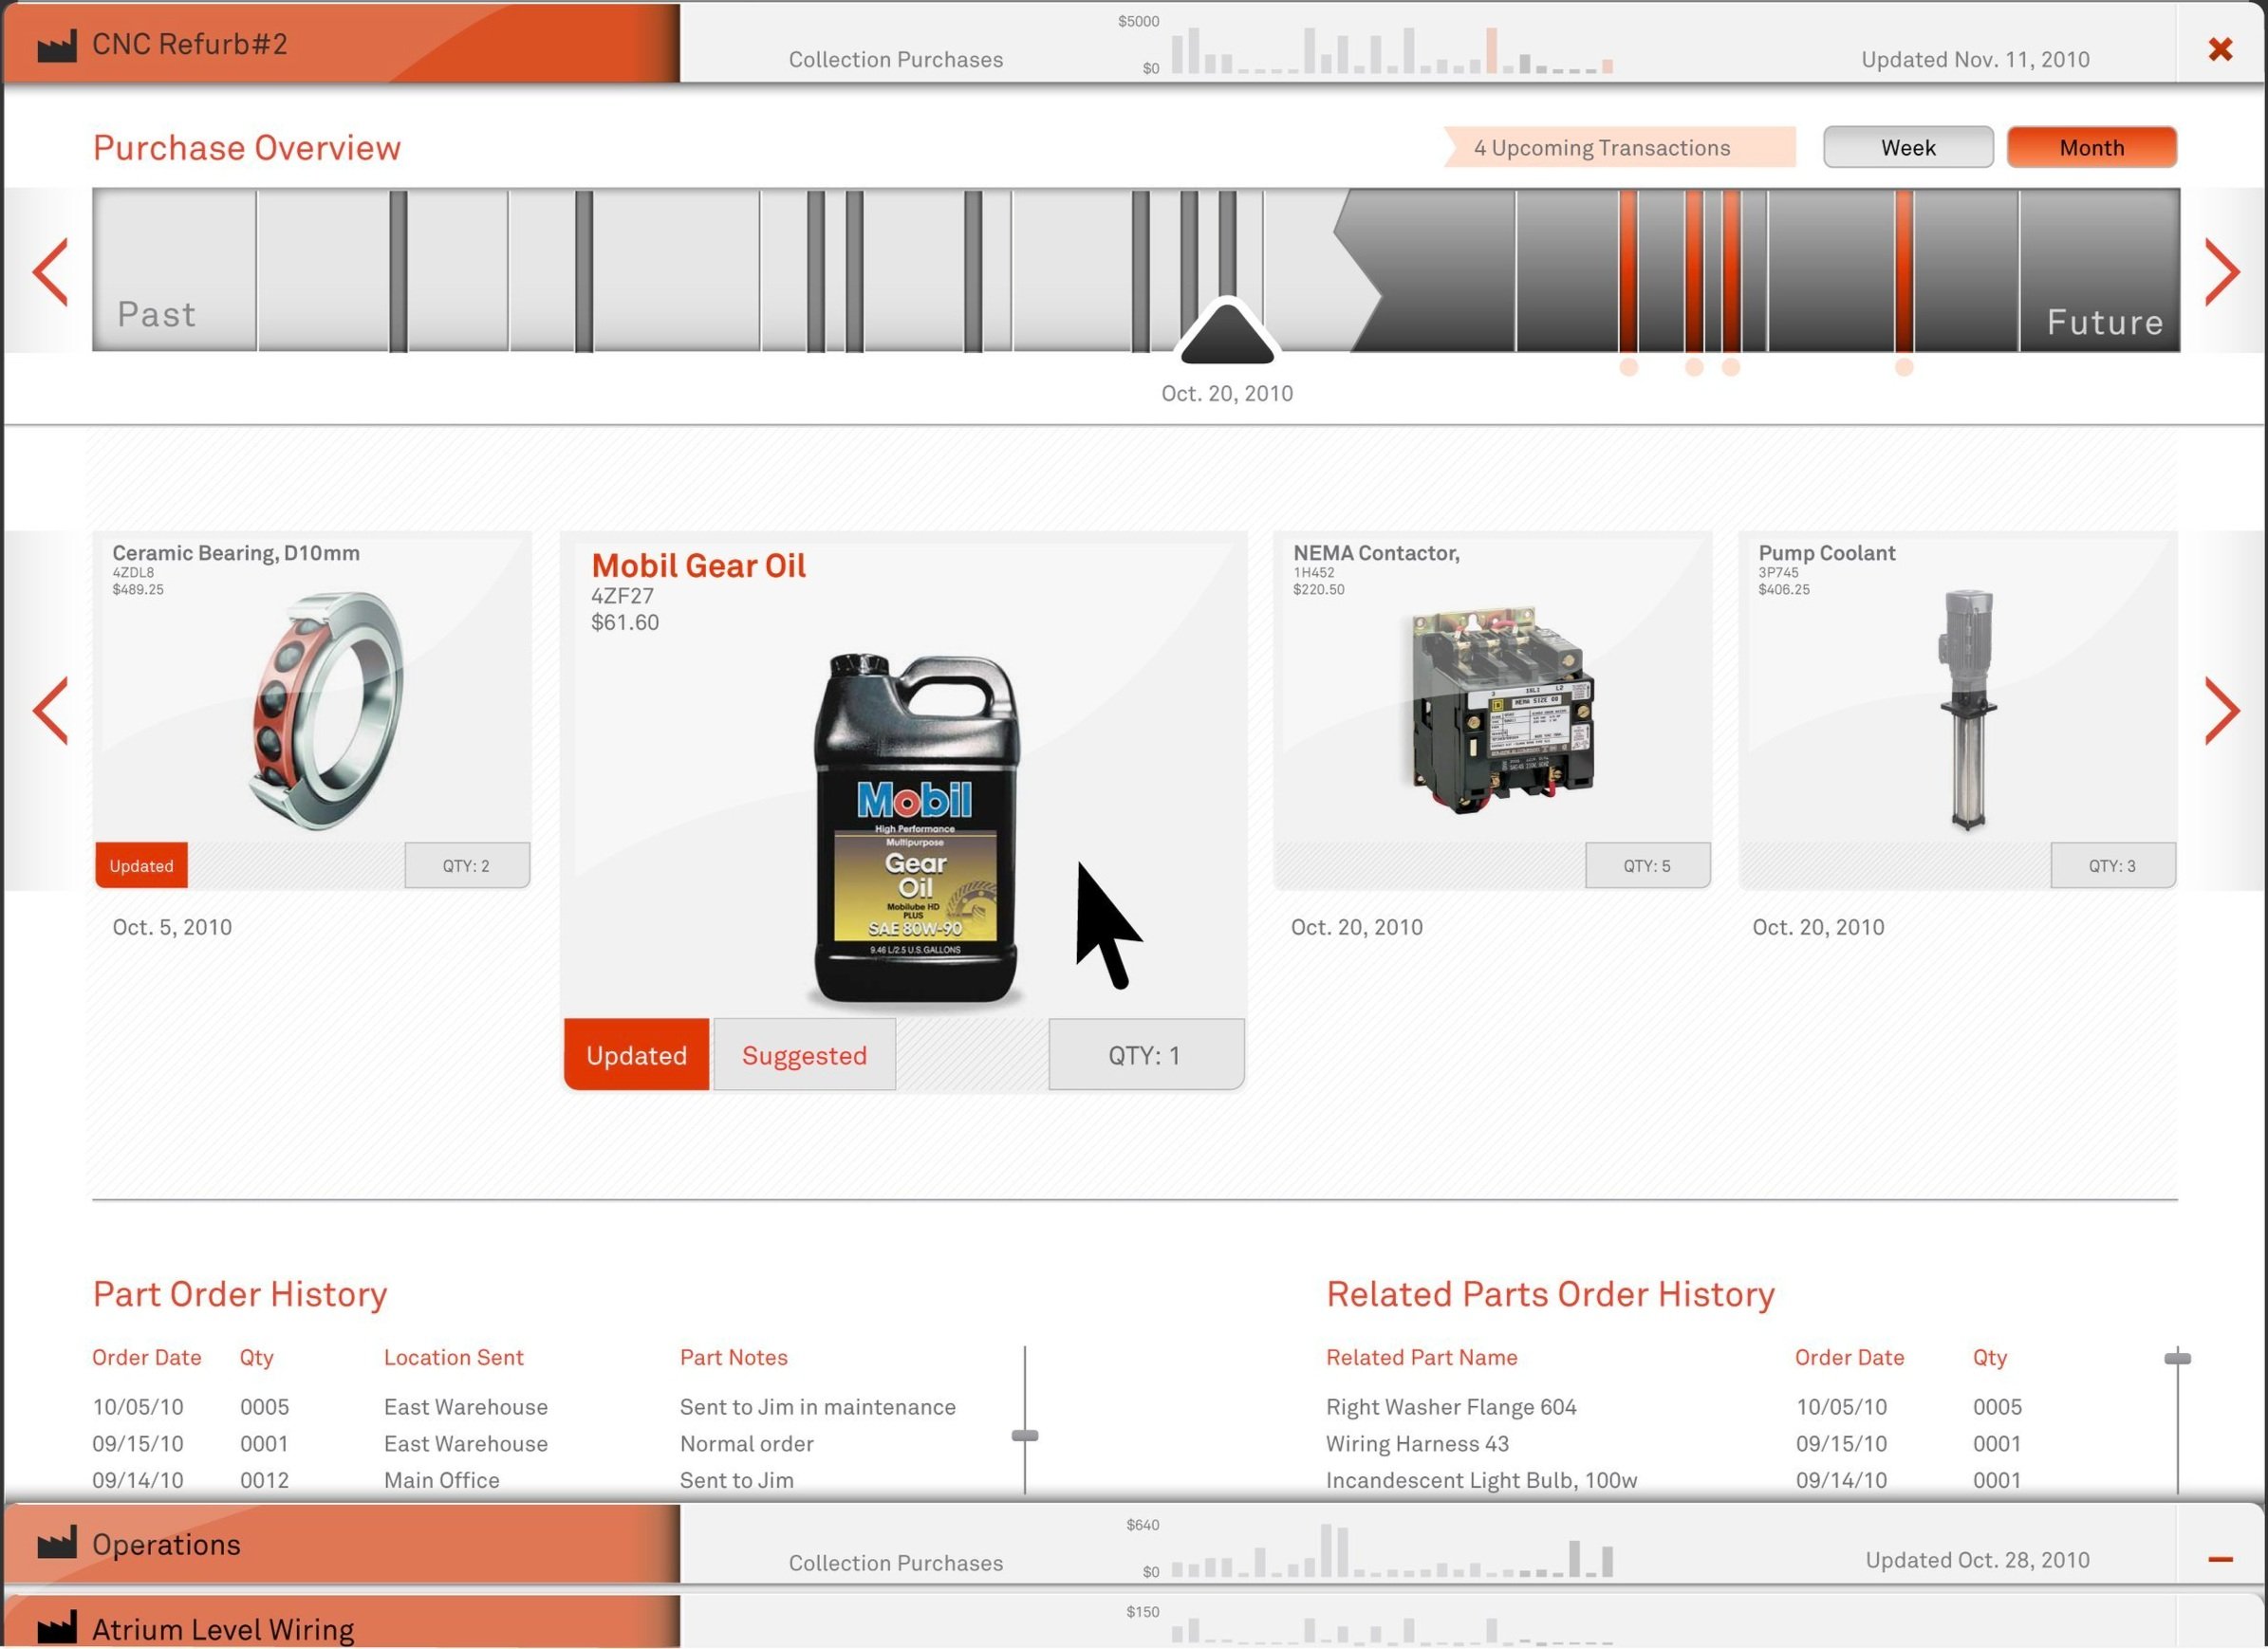Open the Ceramic Bearing product card
The image size is (2268, 1649).
point(312,709)
